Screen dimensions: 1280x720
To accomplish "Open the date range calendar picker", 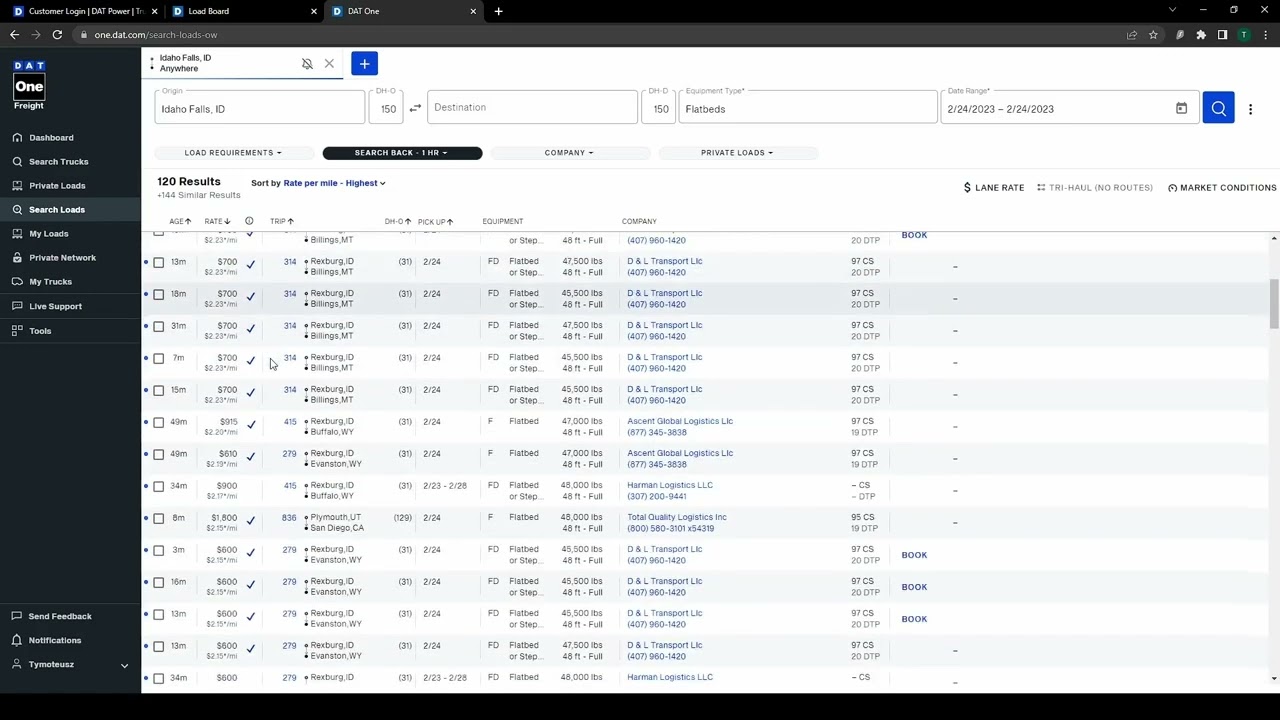I will [1181, 108].
